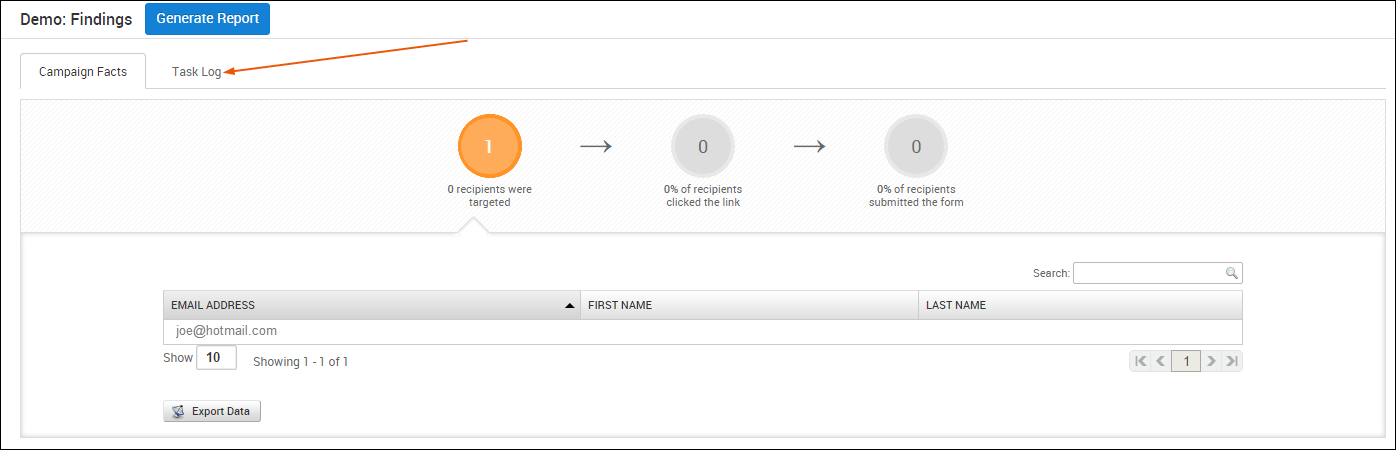Click the page 1 pagination button
The height and width of the screenshot is (450, 1396).
pos(1186,361)
